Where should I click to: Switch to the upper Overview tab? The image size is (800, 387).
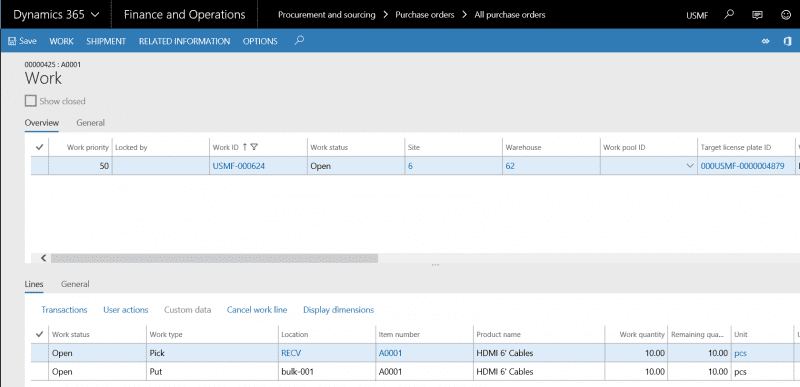click(42, 122)
